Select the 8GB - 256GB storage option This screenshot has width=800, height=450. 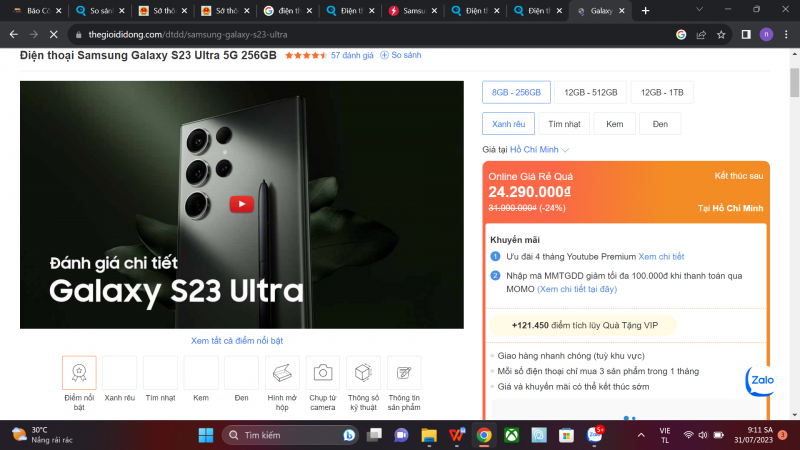[x=516, y=92]
